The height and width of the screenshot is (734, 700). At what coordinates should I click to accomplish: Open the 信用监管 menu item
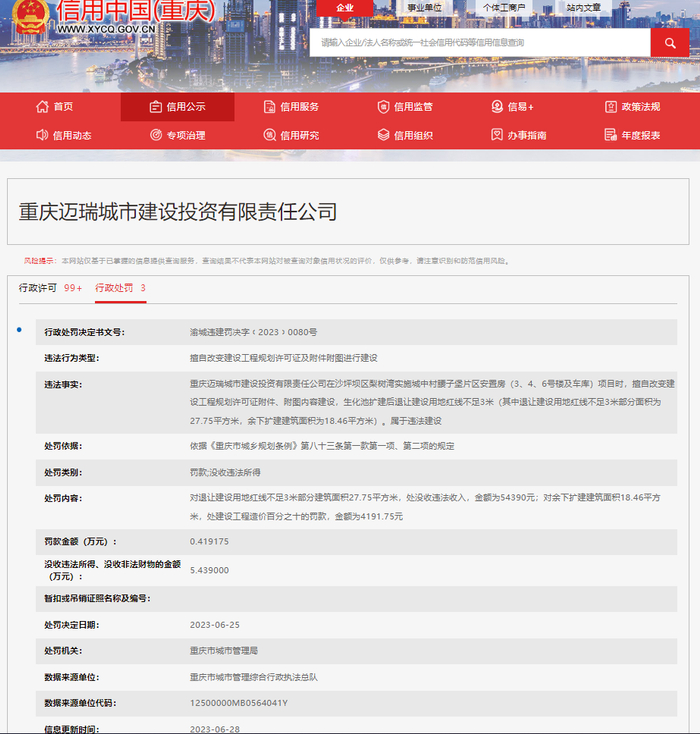click(x=413, y=107)
